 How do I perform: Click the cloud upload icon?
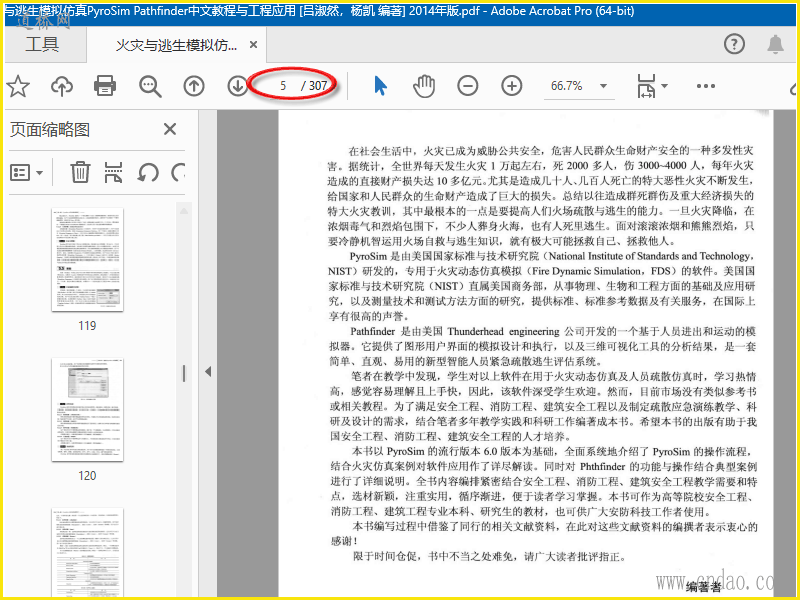coord(62,86)
